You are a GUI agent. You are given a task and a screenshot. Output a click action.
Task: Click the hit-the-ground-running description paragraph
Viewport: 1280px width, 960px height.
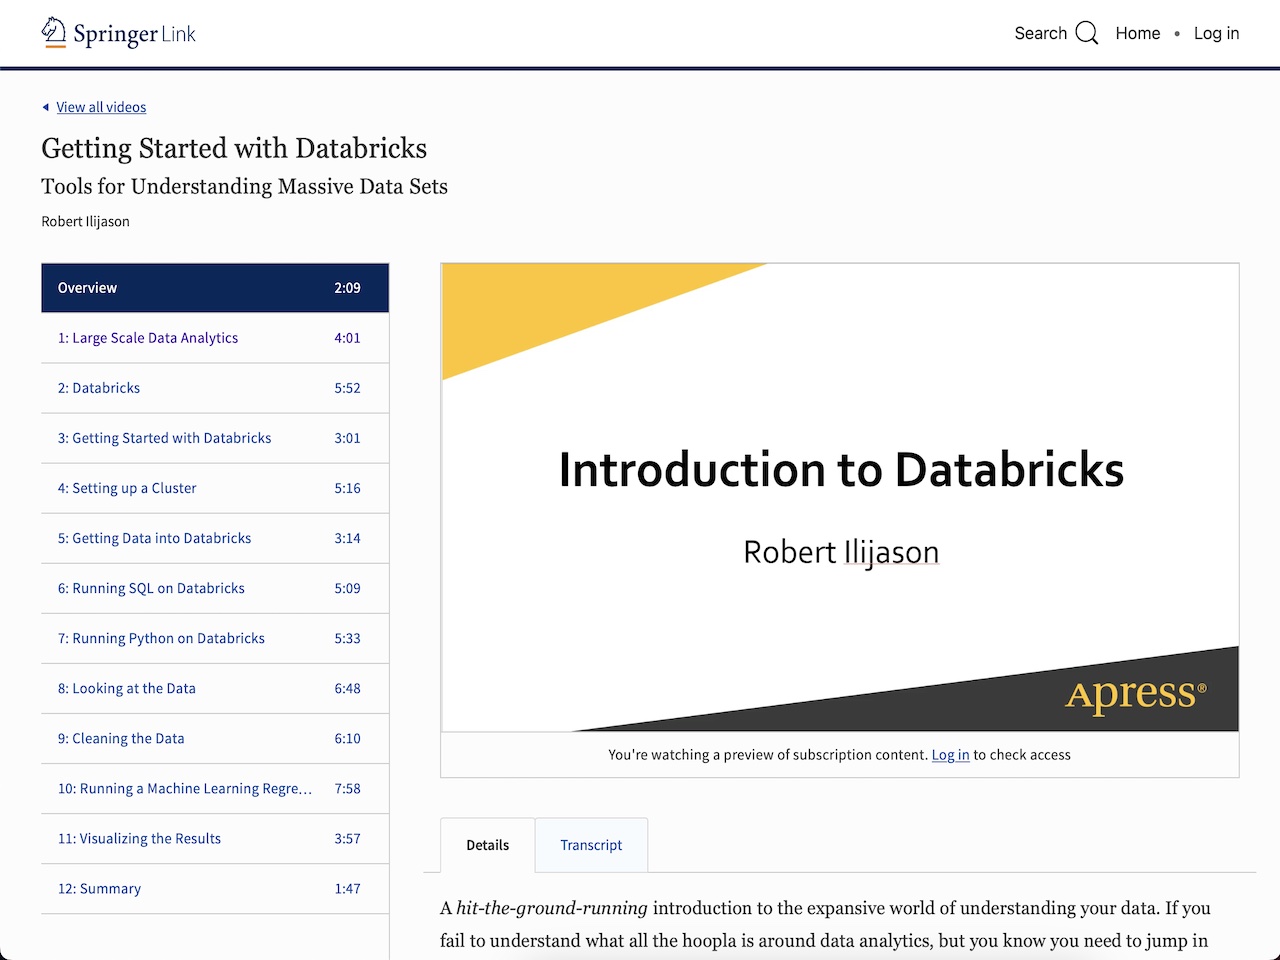coord(825,924)
